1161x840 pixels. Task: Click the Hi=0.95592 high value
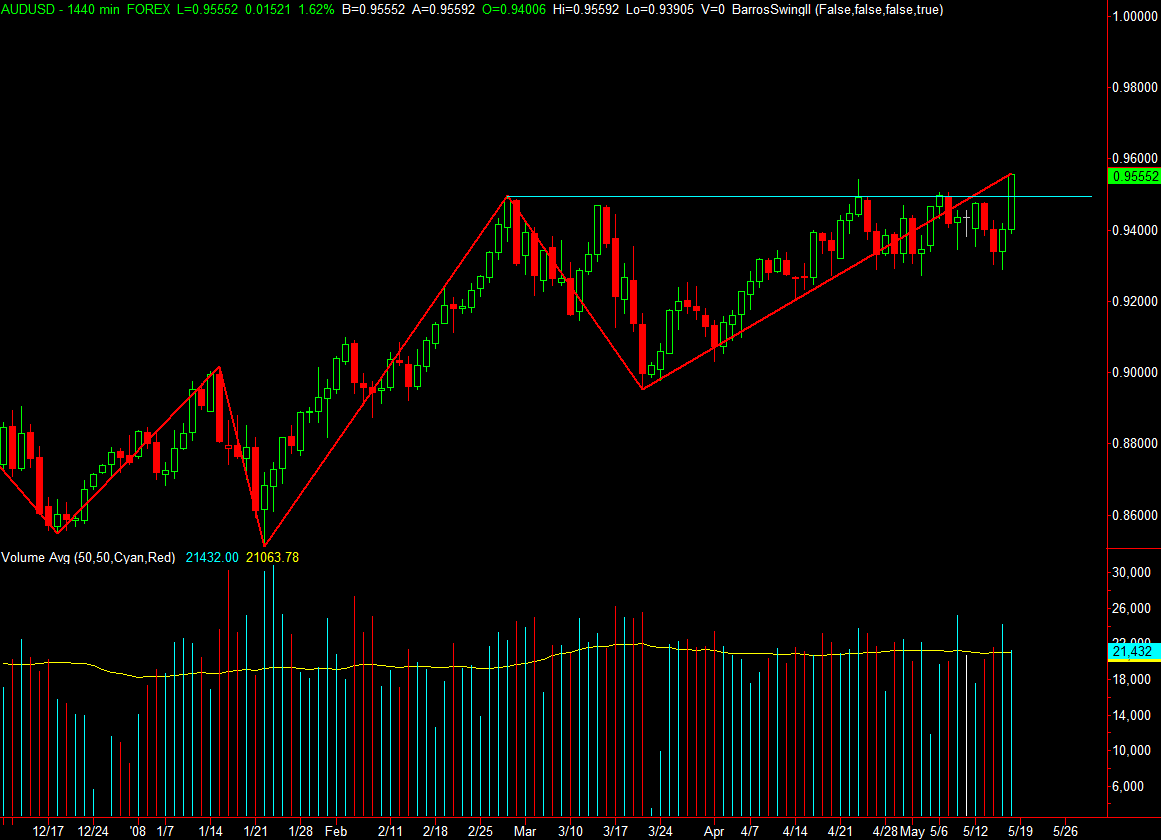pos(586,10)
